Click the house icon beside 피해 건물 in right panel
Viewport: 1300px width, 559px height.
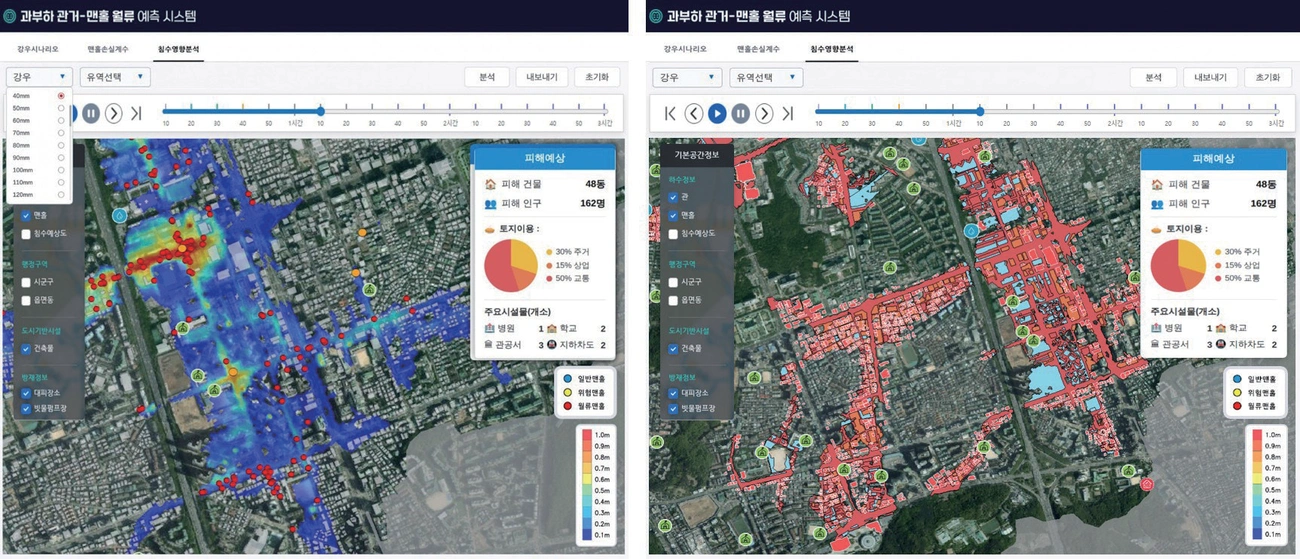(x=1158, y=185)
